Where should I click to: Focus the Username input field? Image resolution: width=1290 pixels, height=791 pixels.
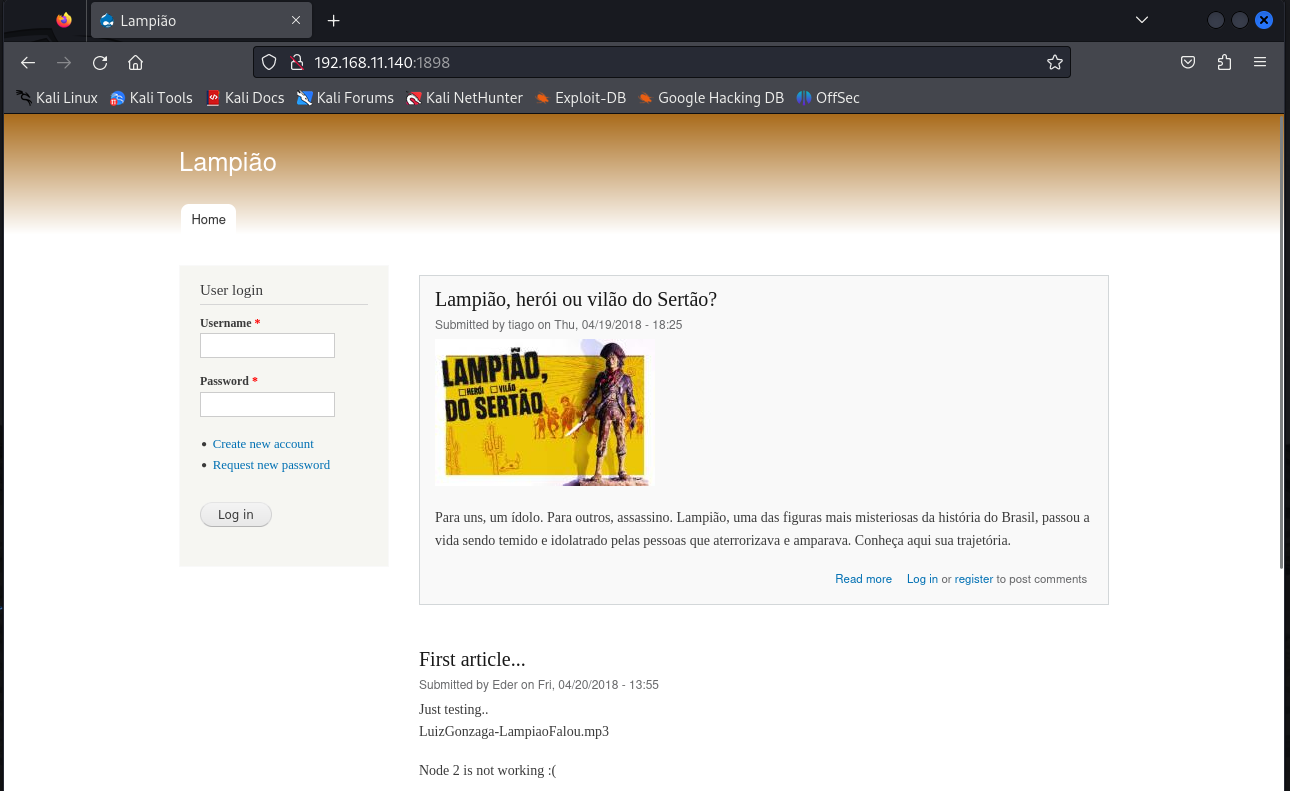267,346
